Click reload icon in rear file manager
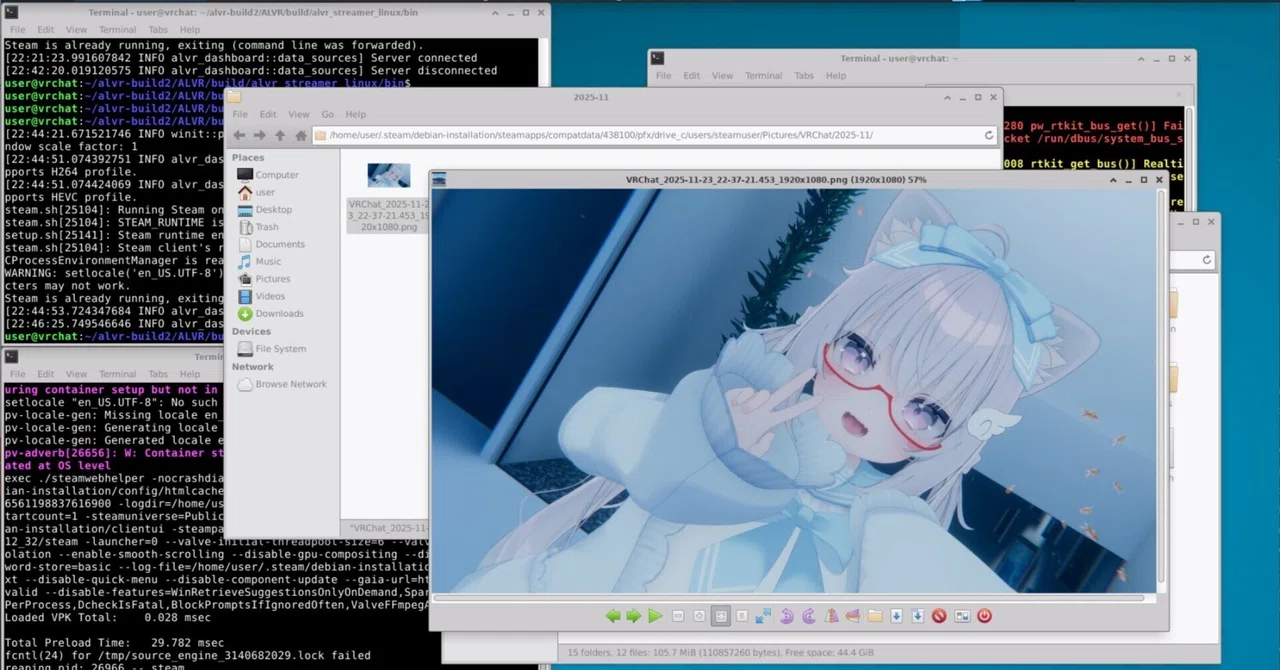 [1207, 260]
